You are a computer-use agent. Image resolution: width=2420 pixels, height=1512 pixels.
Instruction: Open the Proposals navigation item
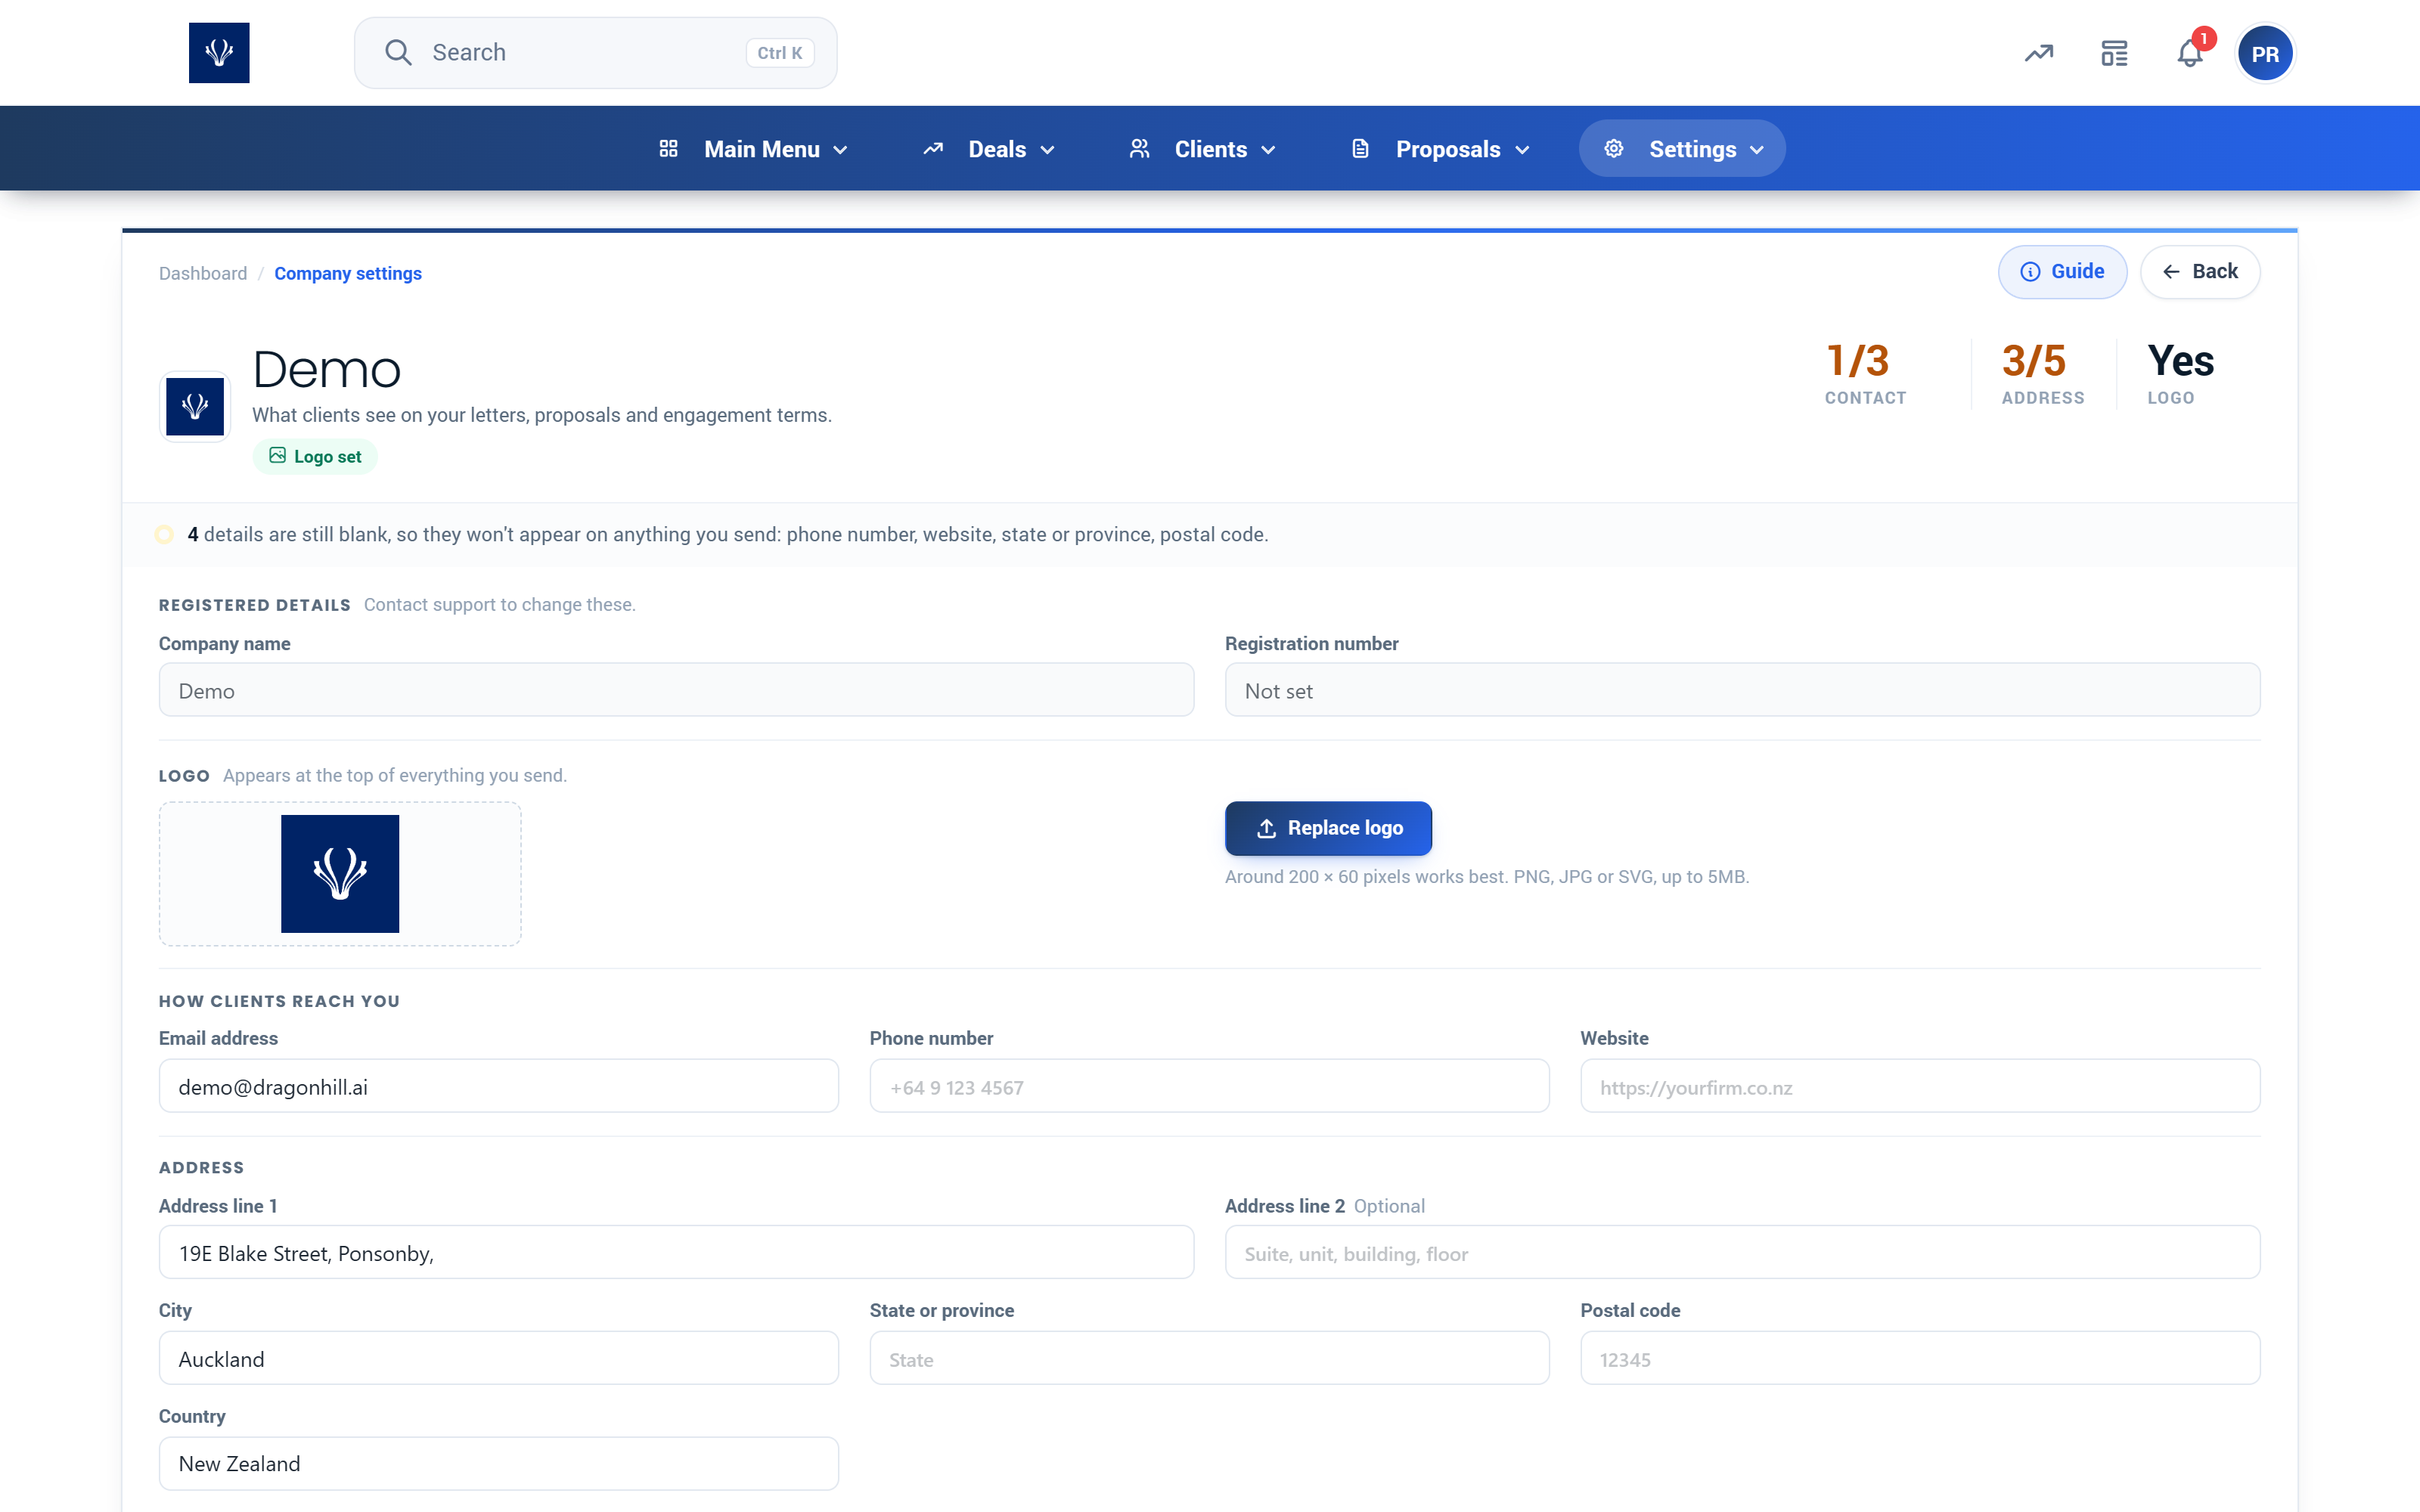tap(1441, 149)
